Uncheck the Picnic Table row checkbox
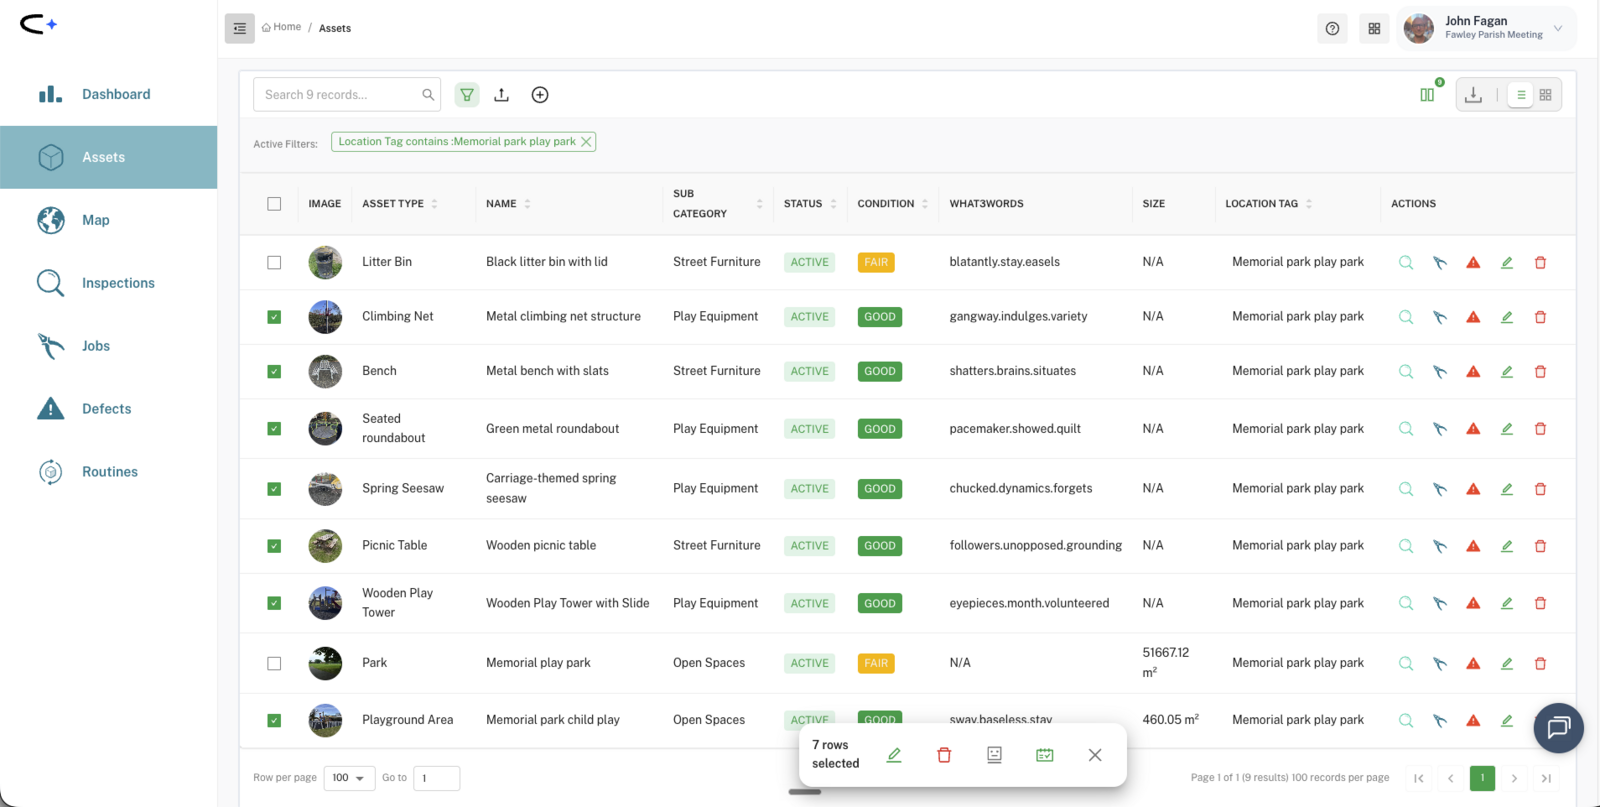This screenshot has height=807, width=1600. click(274, 546)
